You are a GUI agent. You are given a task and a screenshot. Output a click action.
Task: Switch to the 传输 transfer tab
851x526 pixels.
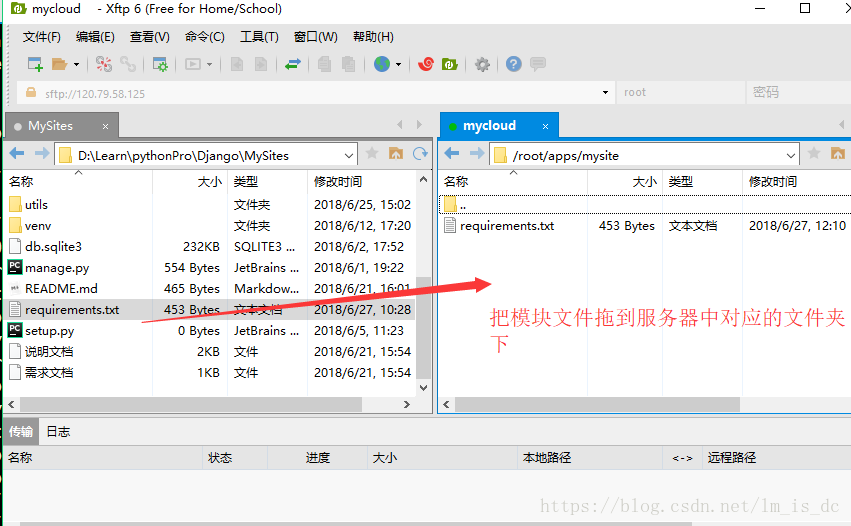tap(21, 432)
